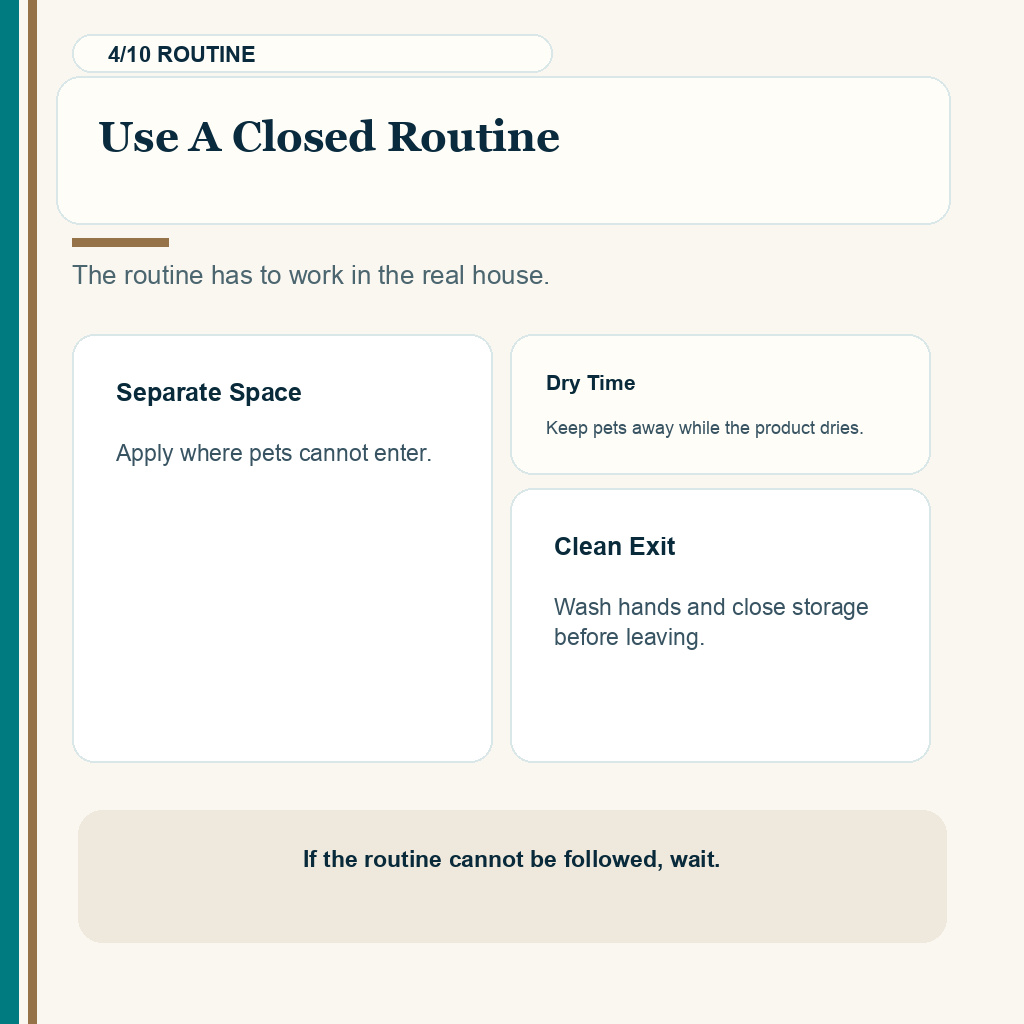The width and height of the screenshot is (1024, 1024).
Task: Click the Clean Exit heading
Action: pyautogui.click(x=615, y=547)
